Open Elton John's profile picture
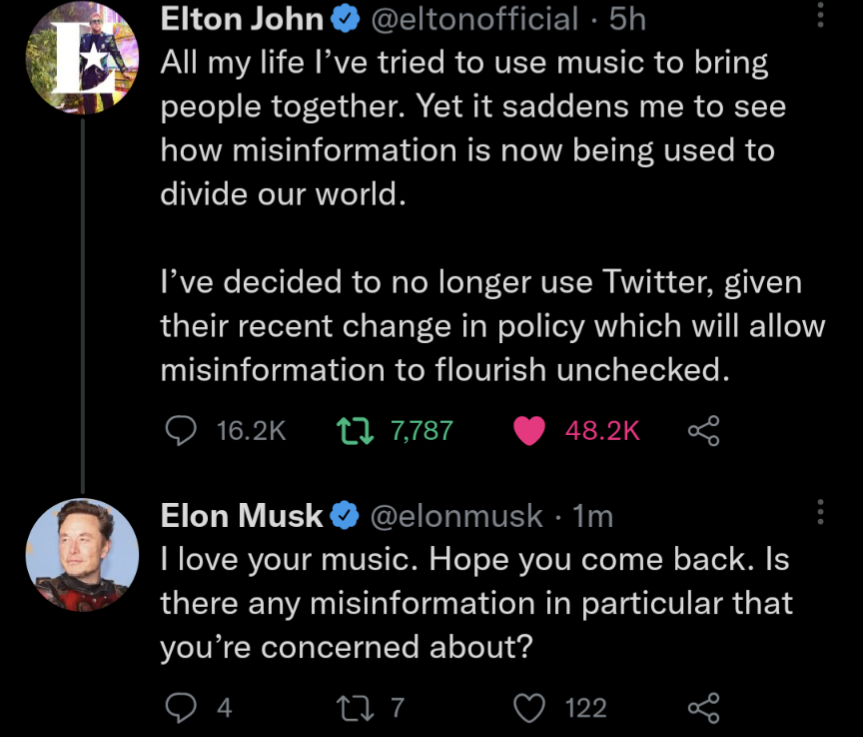The height and width of the screenshot is (737, 863). coord(82,58)
